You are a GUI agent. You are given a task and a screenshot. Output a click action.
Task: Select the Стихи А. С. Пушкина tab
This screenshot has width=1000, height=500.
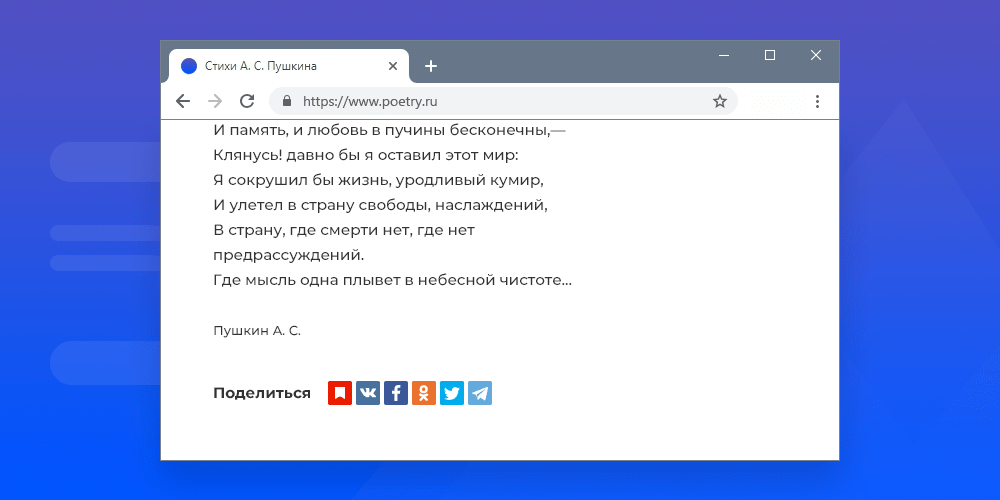289,66
